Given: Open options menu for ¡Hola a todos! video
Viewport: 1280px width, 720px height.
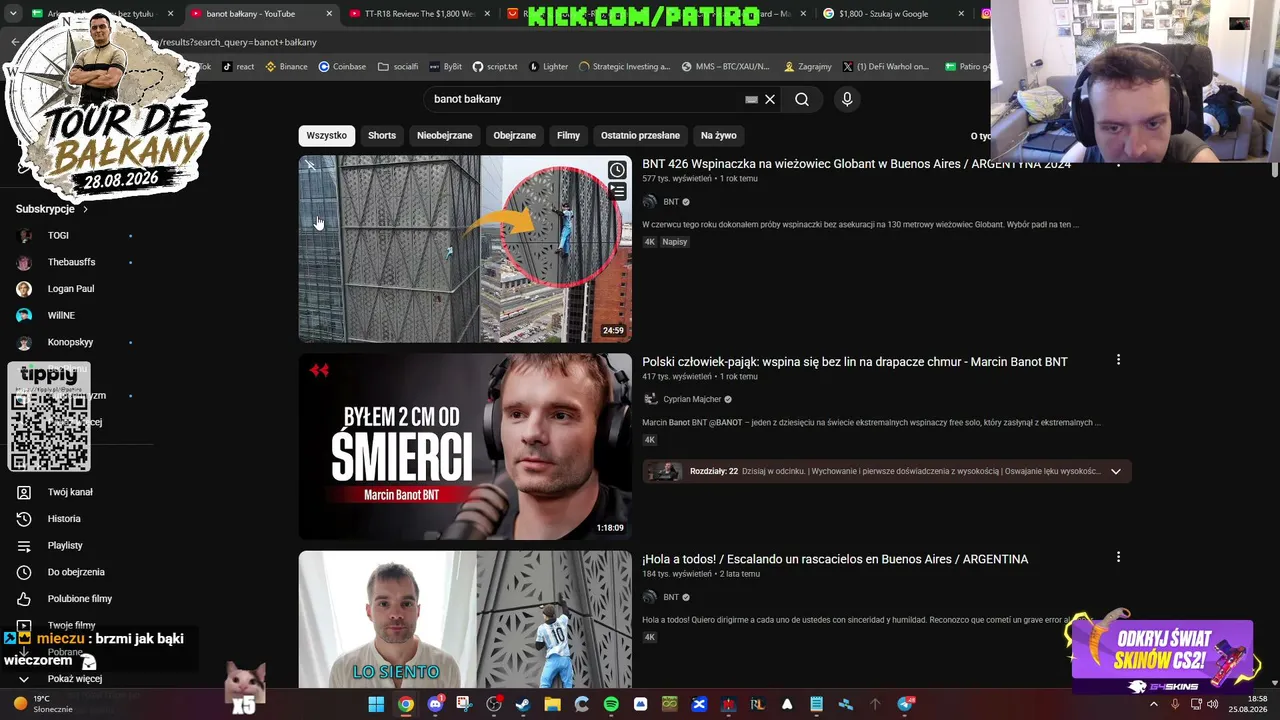Looking at the screenshot, I should [x=1118, y=557].
